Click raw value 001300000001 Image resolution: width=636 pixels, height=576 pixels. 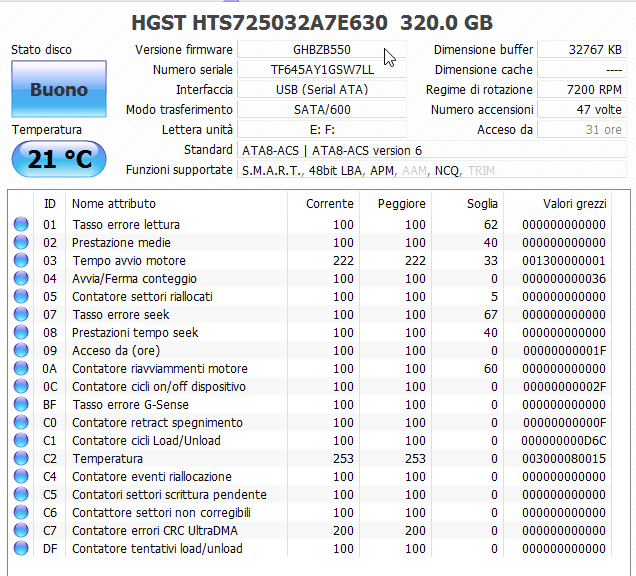coord(564,260)
